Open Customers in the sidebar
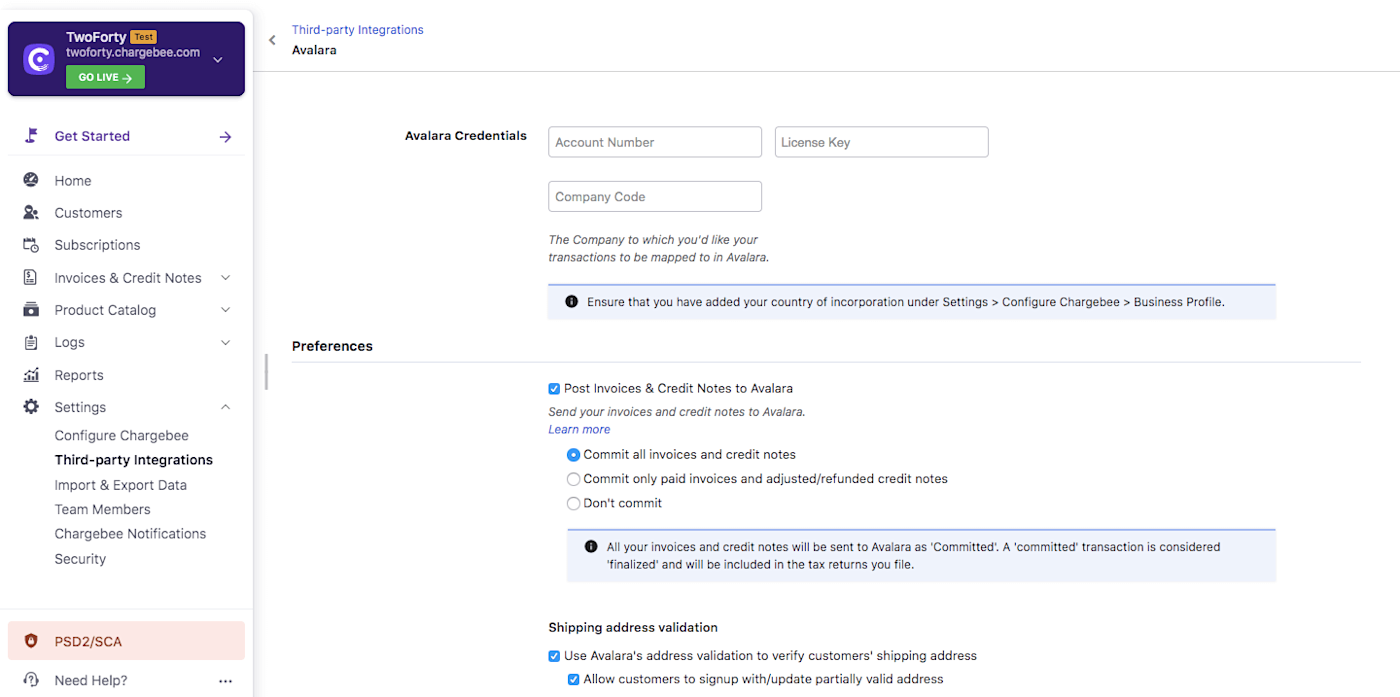 [88, 213]
